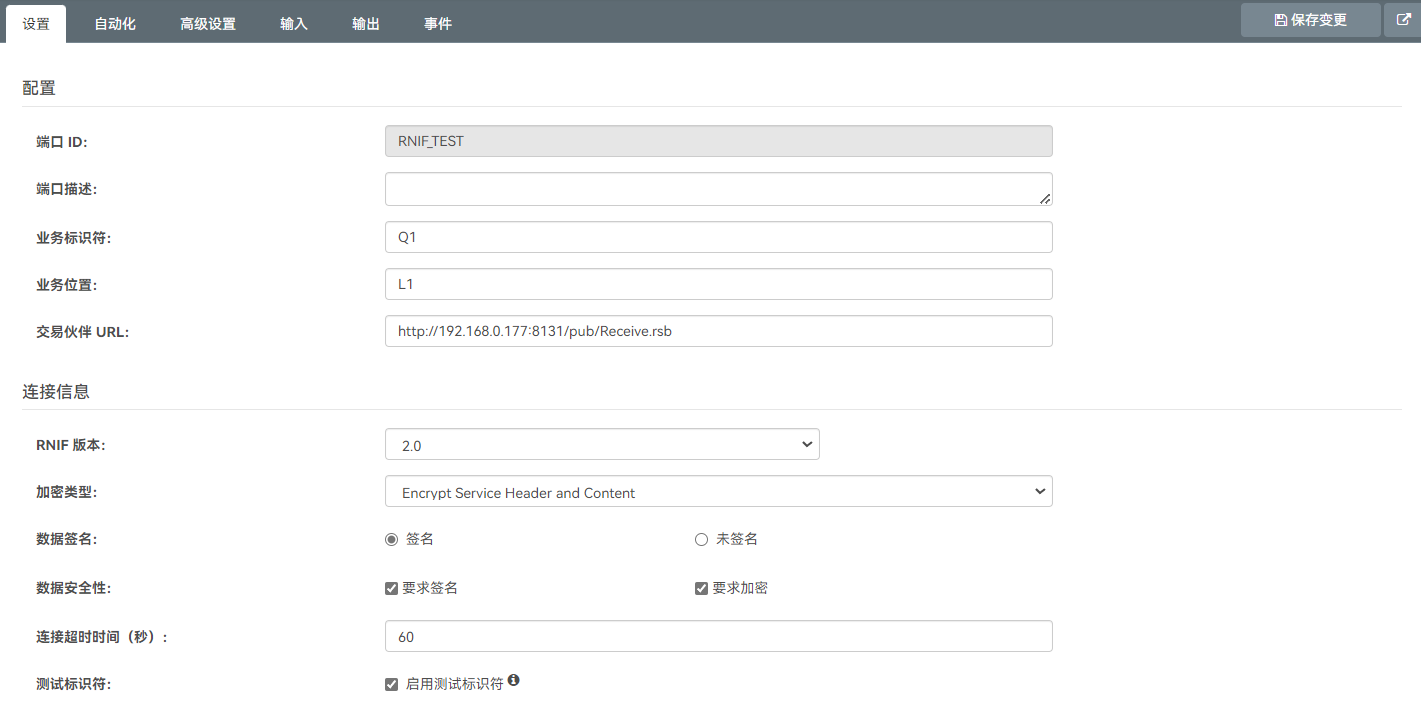1421x708 pixels.
Task: Switch to the 自动化 tab
Action: (x=115, y=24)
